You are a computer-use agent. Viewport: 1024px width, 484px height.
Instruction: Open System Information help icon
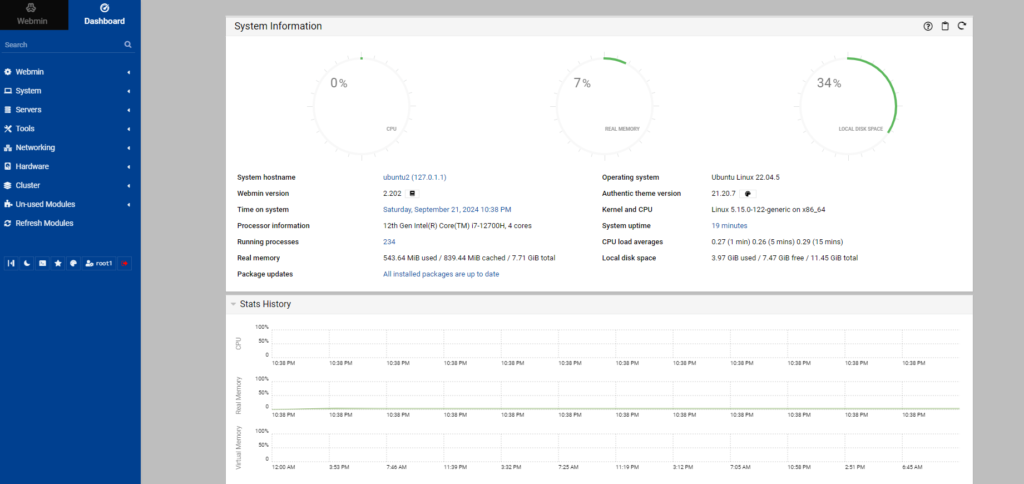[x=927, y=26]
